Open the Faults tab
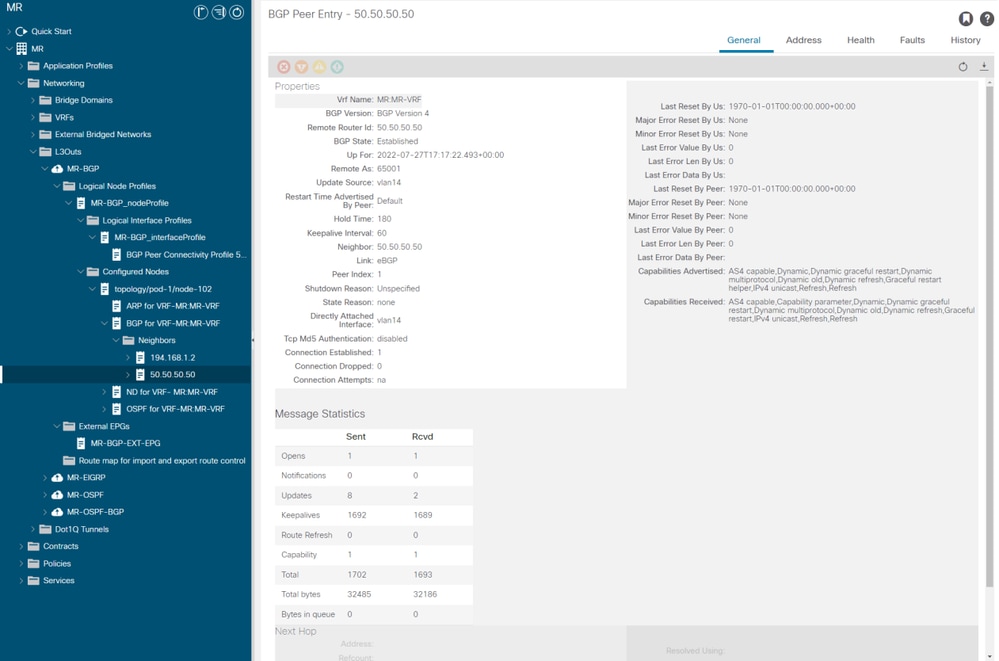Image resolution: width=999 pixels, height=661 pixels. [x=912, y=40]
